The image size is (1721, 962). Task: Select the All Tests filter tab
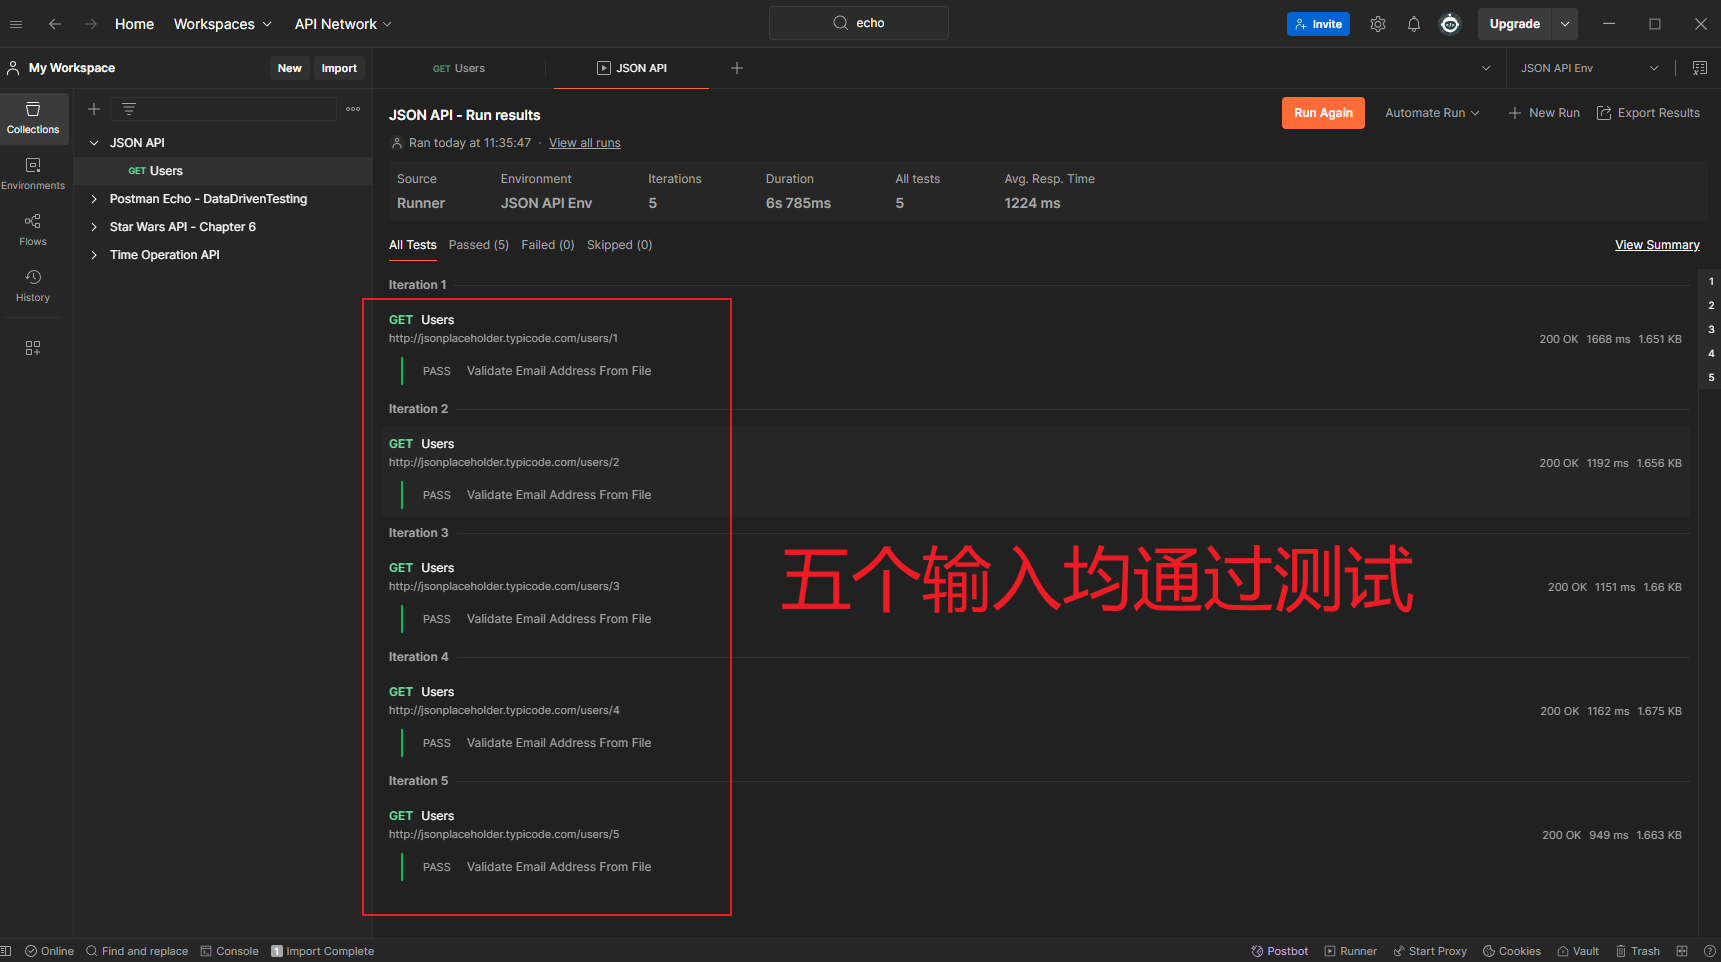[412, 245]
